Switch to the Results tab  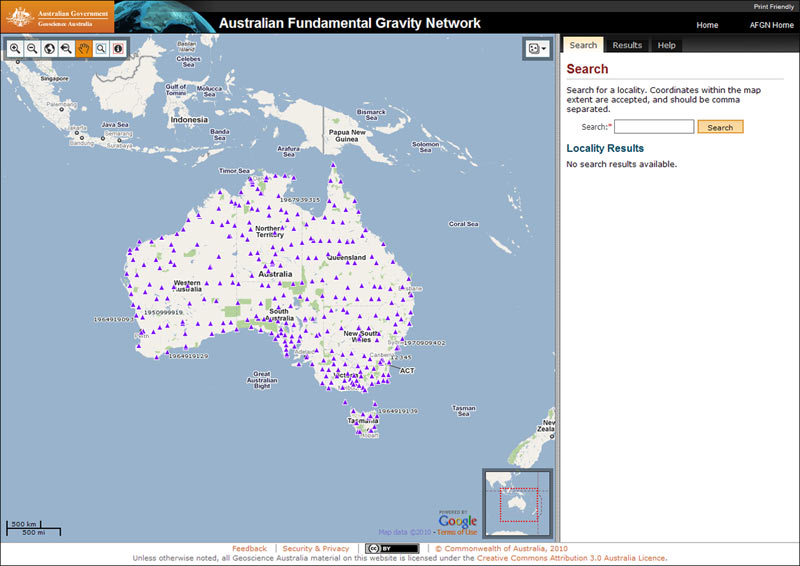click(627, 45)
